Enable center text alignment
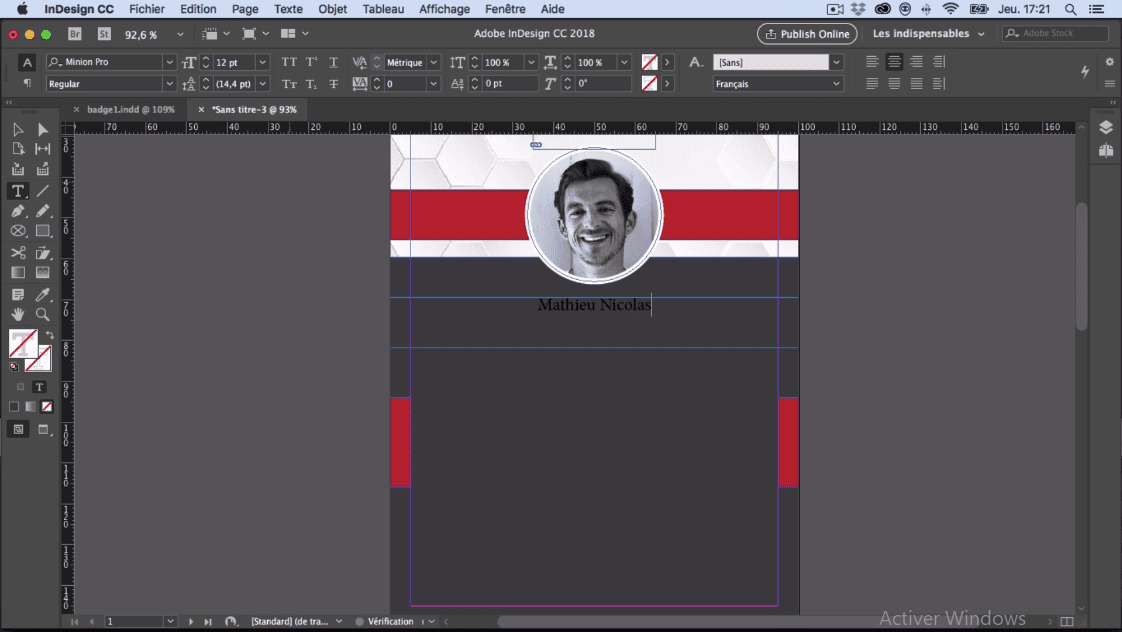 coord(894,62)
